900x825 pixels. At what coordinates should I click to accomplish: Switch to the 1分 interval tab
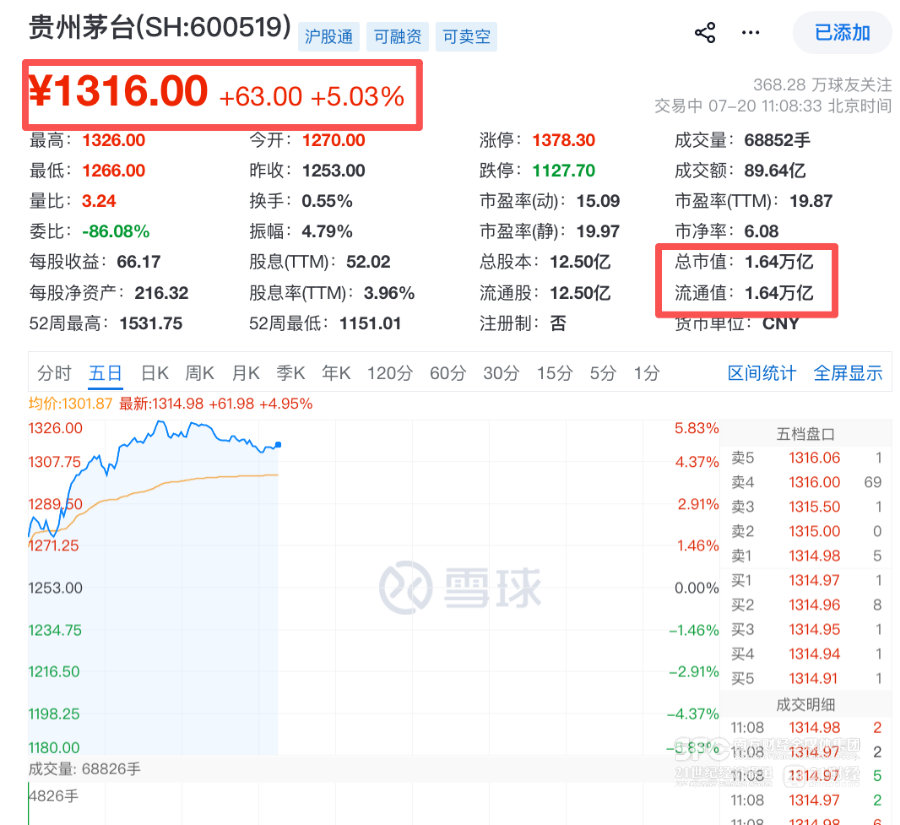point(647,373)
